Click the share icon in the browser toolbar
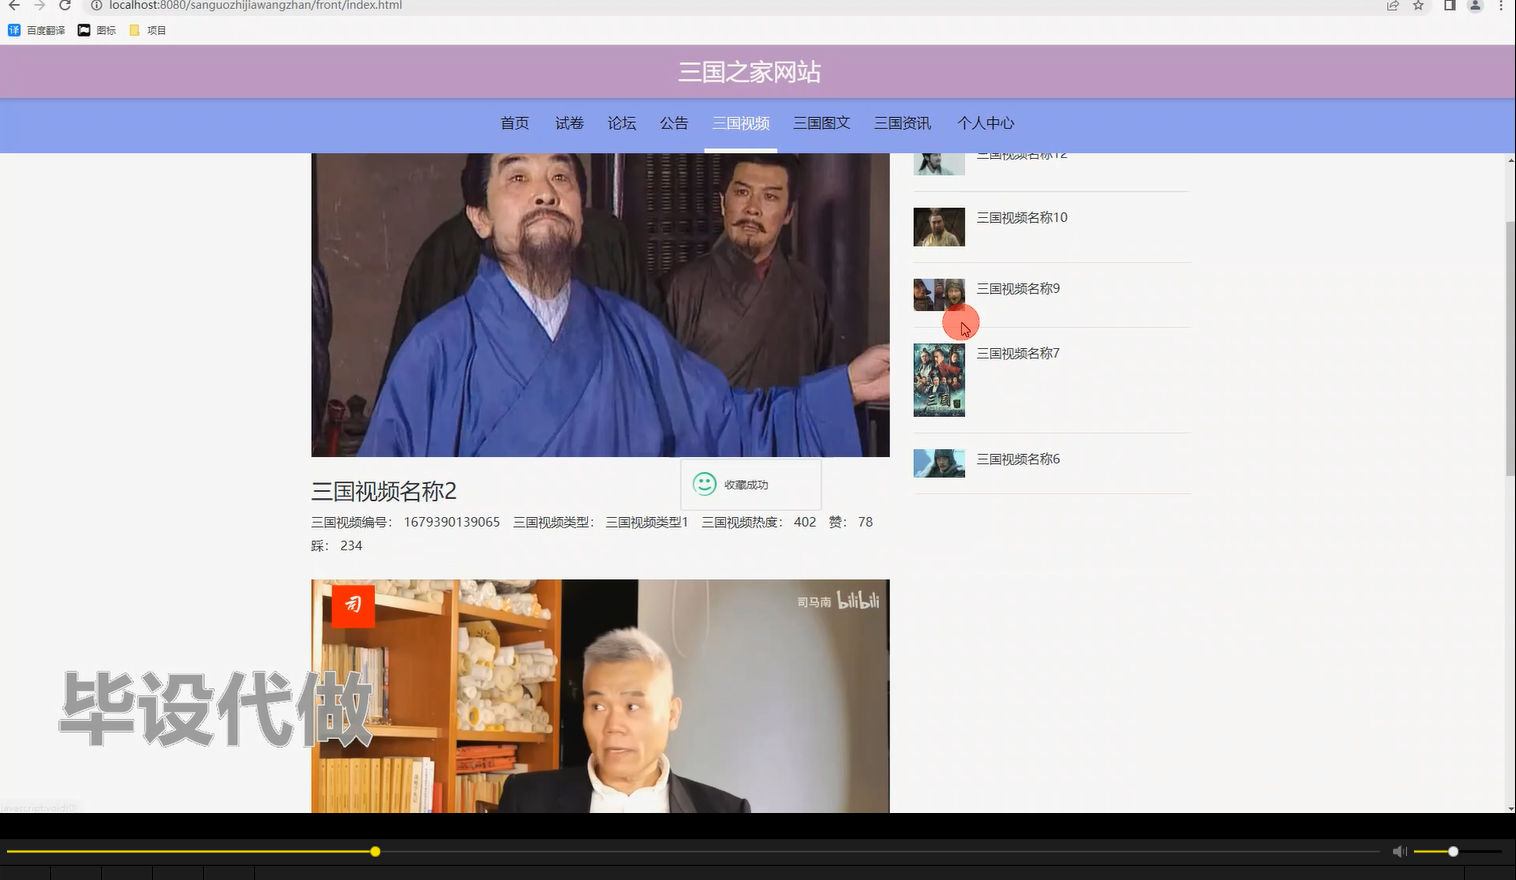Viewport: 1516px width, 880px height. pos(1392,6)
